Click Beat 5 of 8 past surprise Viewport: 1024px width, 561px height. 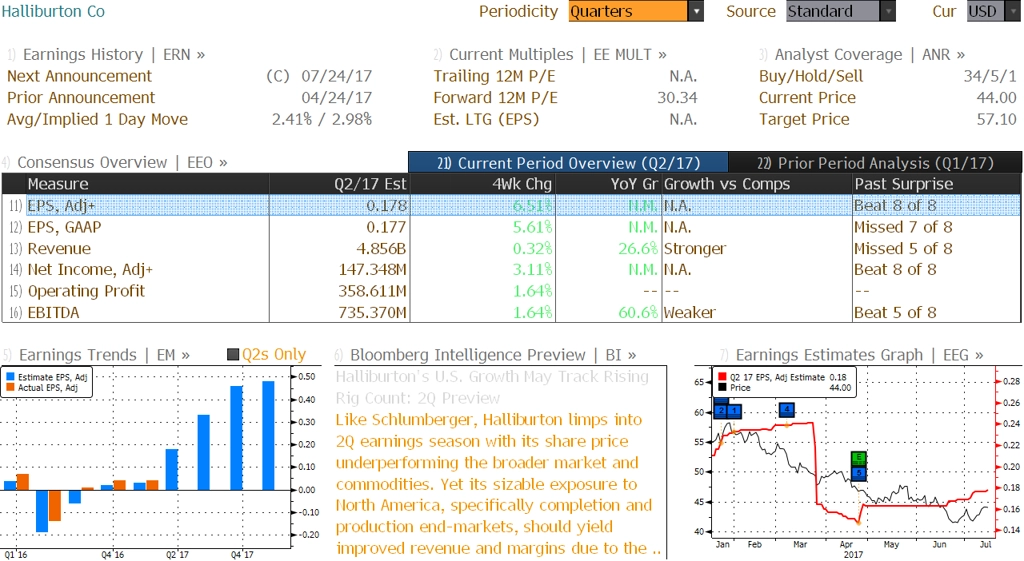(x=895, y=313)
